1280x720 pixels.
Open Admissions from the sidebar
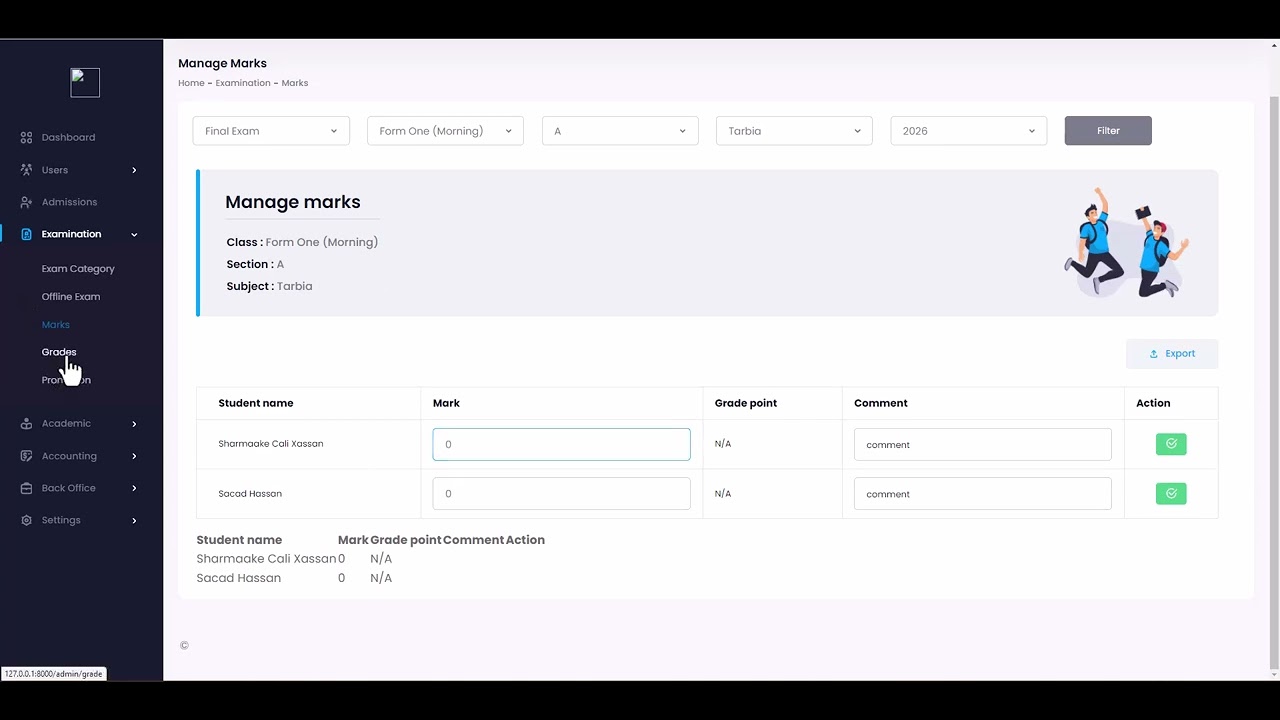[69, 202]
